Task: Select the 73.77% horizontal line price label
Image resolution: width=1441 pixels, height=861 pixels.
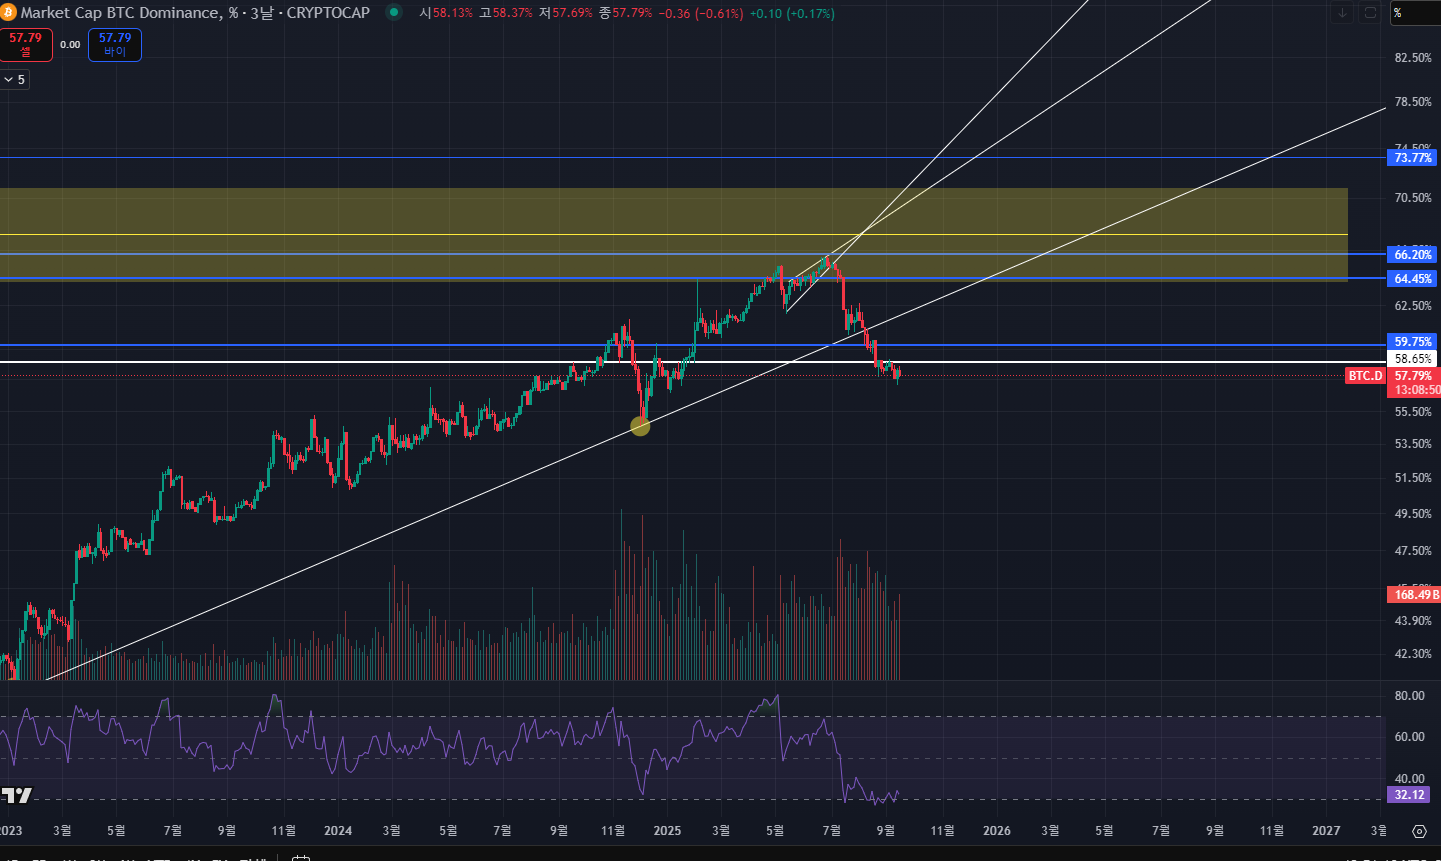Action: 1413,158
